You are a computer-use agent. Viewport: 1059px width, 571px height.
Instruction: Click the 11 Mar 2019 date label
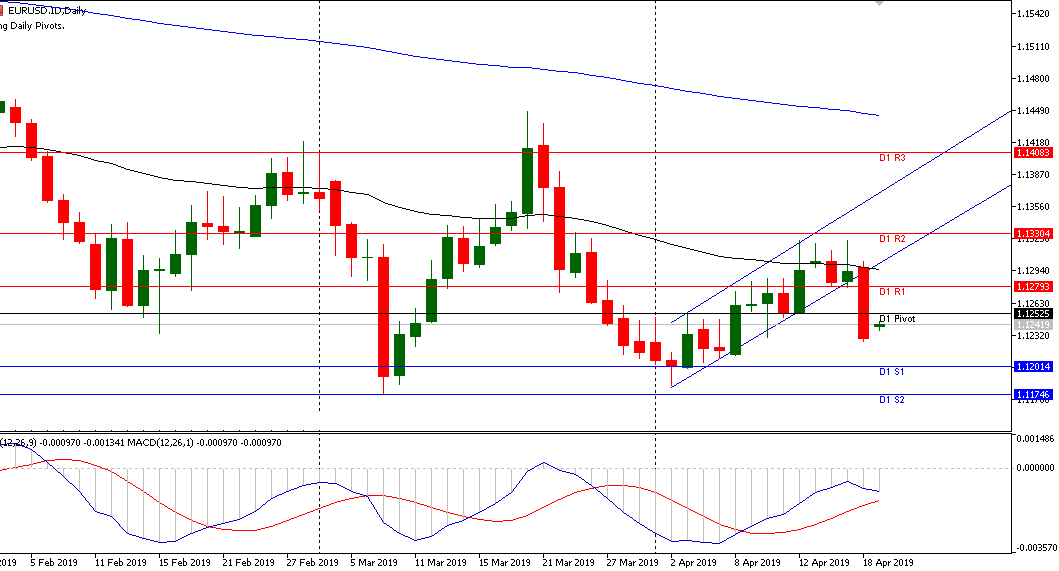coord(440,563)
